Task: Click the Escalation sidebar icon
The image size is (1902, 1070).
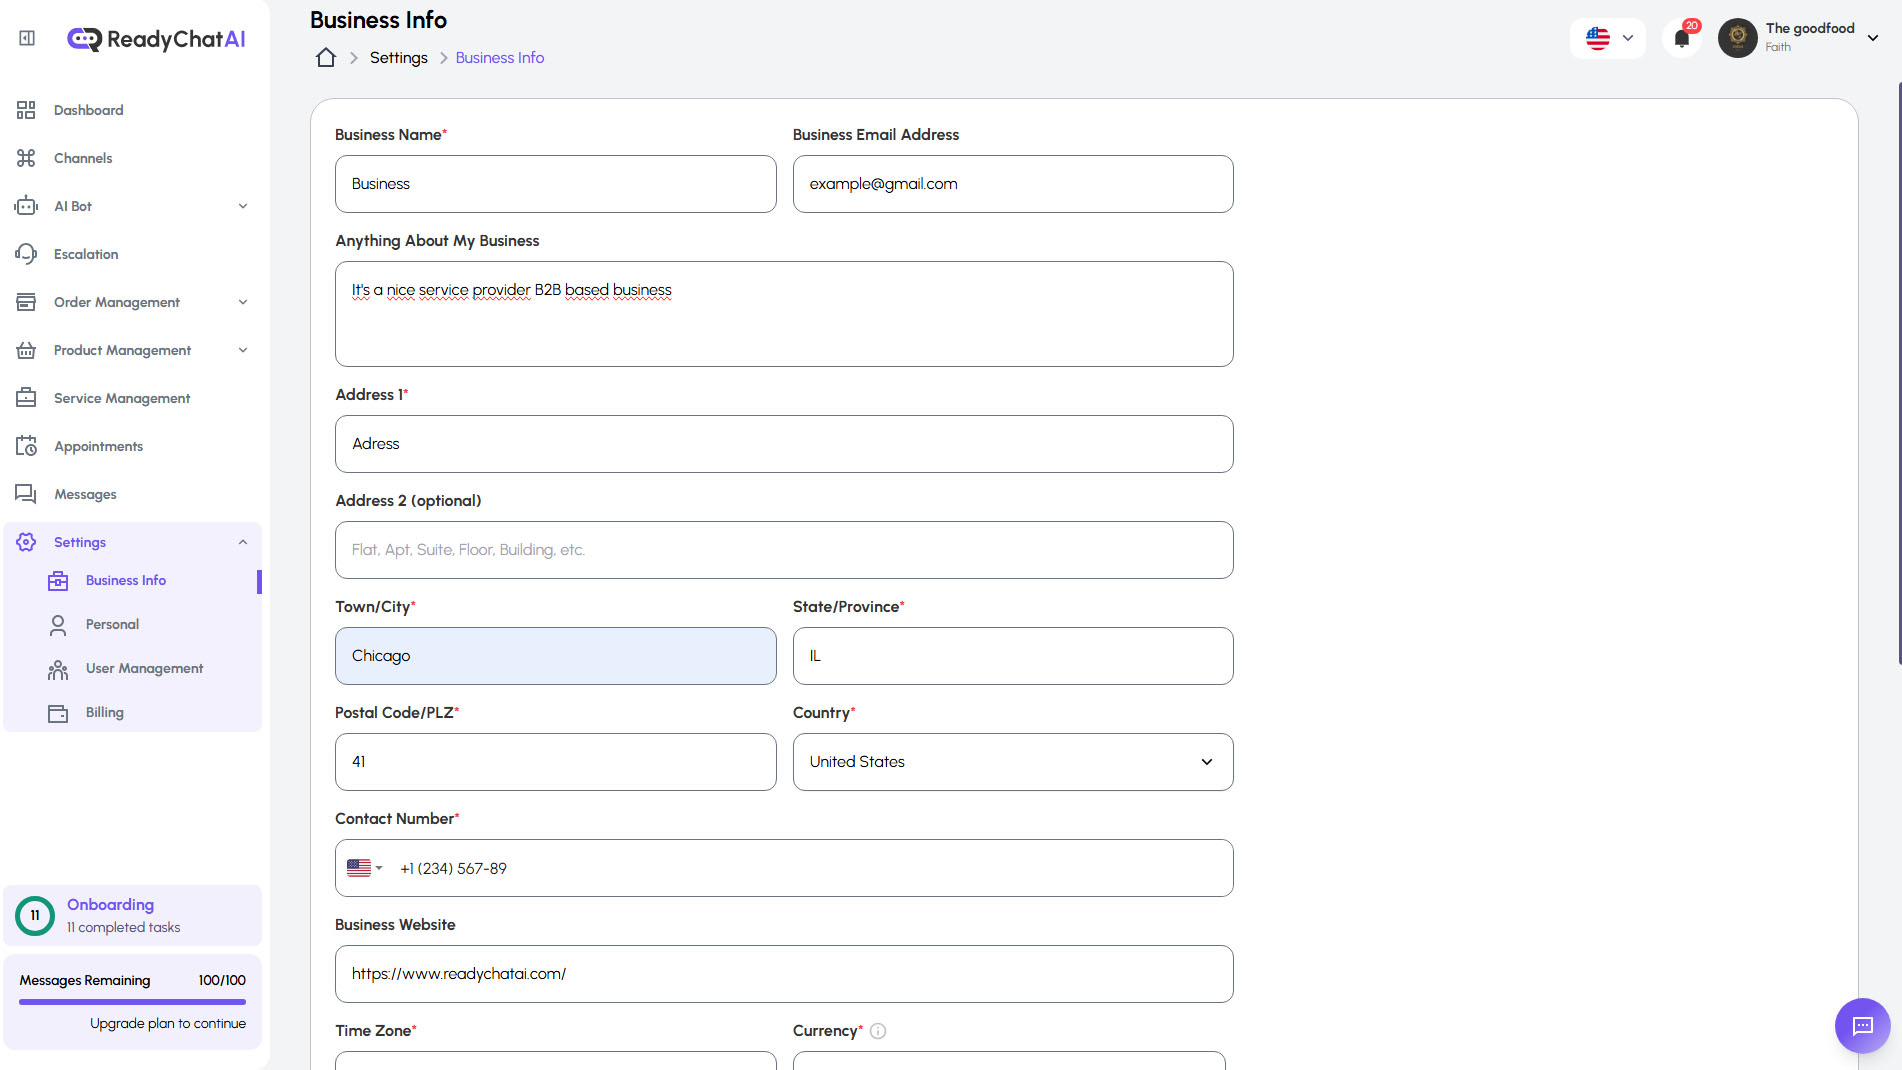Action: pos(26,254)
